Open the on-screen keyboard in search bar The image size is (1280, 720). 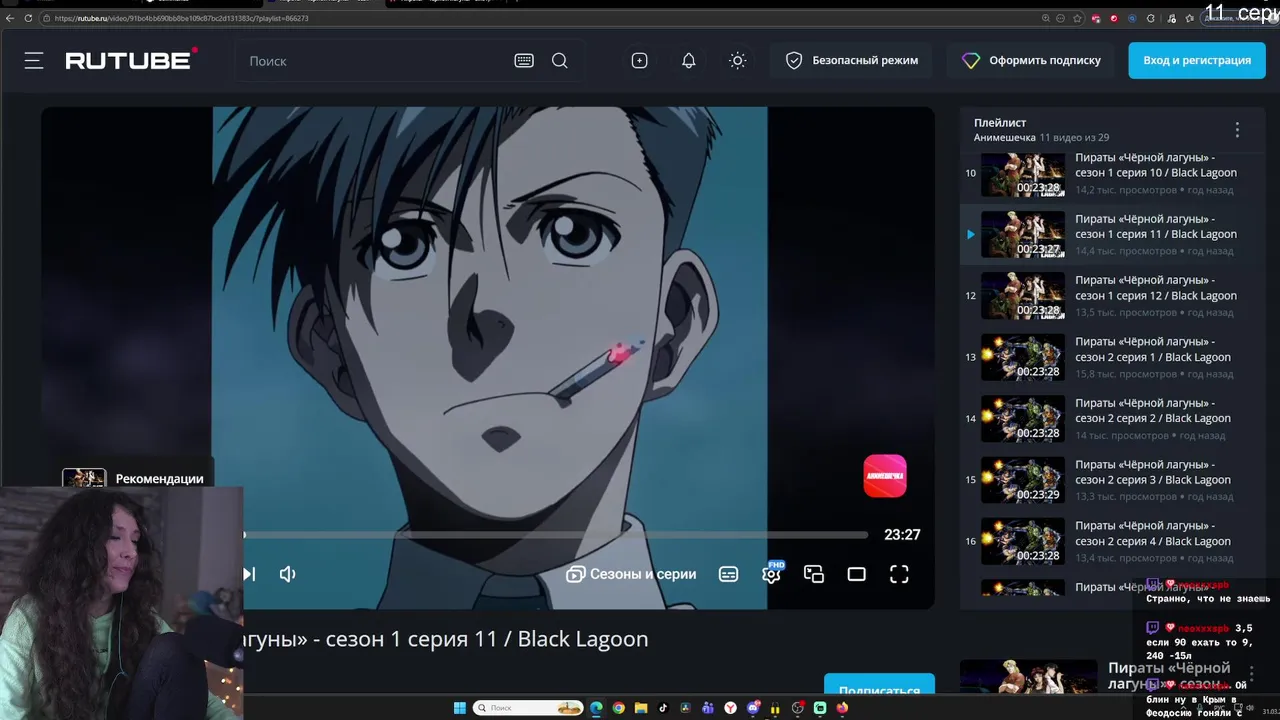point(524,61)
